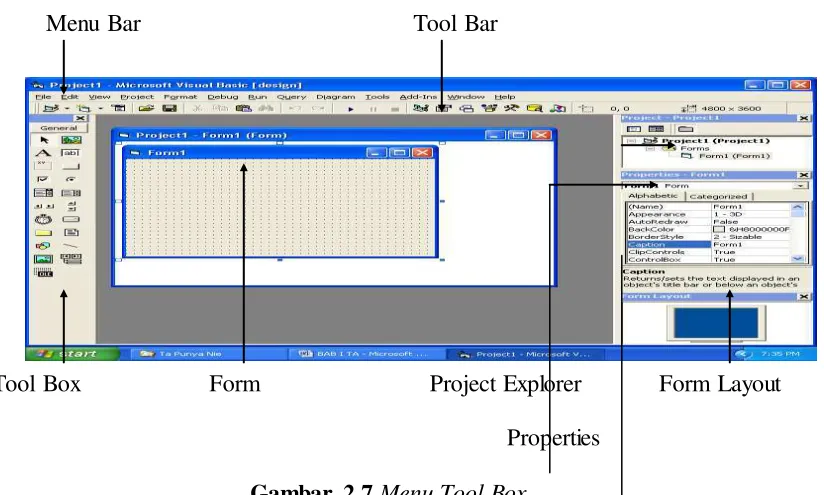
Task: Click the Properties list scroll-down arrow
Action: coord(798,259)
